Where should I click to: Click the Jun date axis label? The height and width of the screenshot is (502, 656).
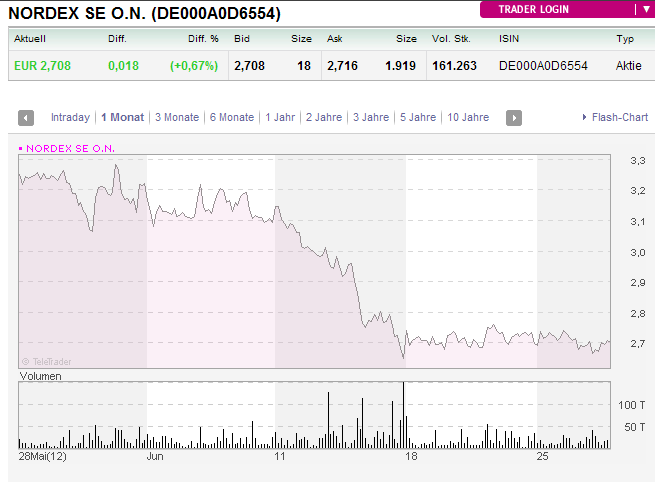155,456
